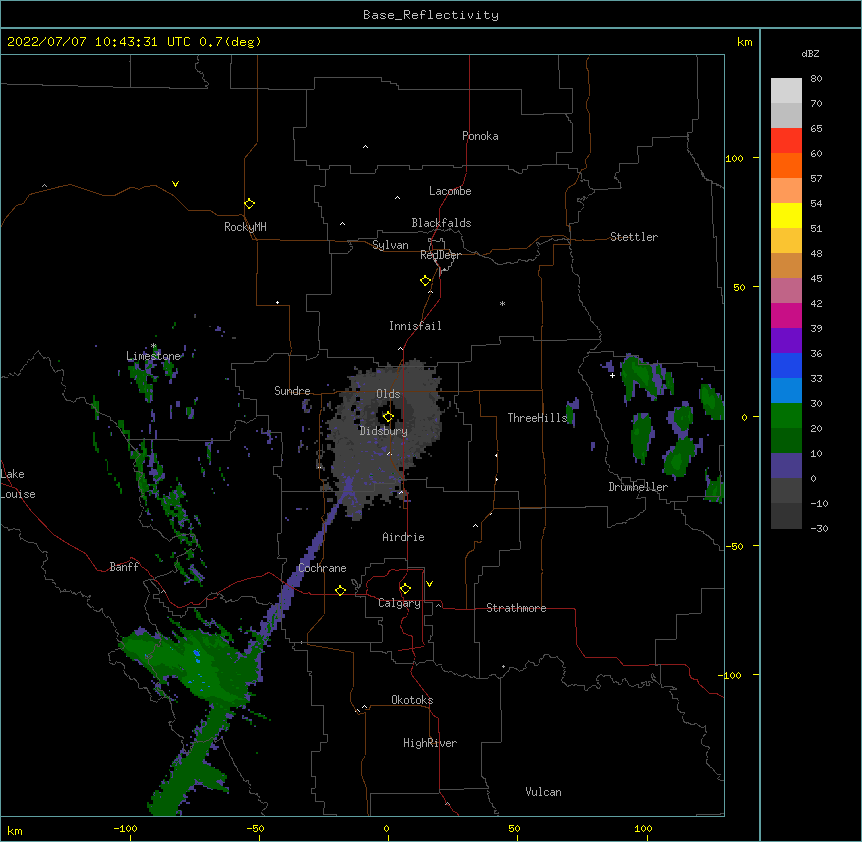Click the white plus marker northwest of Drumheller
This screenshot has height=842, width=862.
[x=612, y=375]
